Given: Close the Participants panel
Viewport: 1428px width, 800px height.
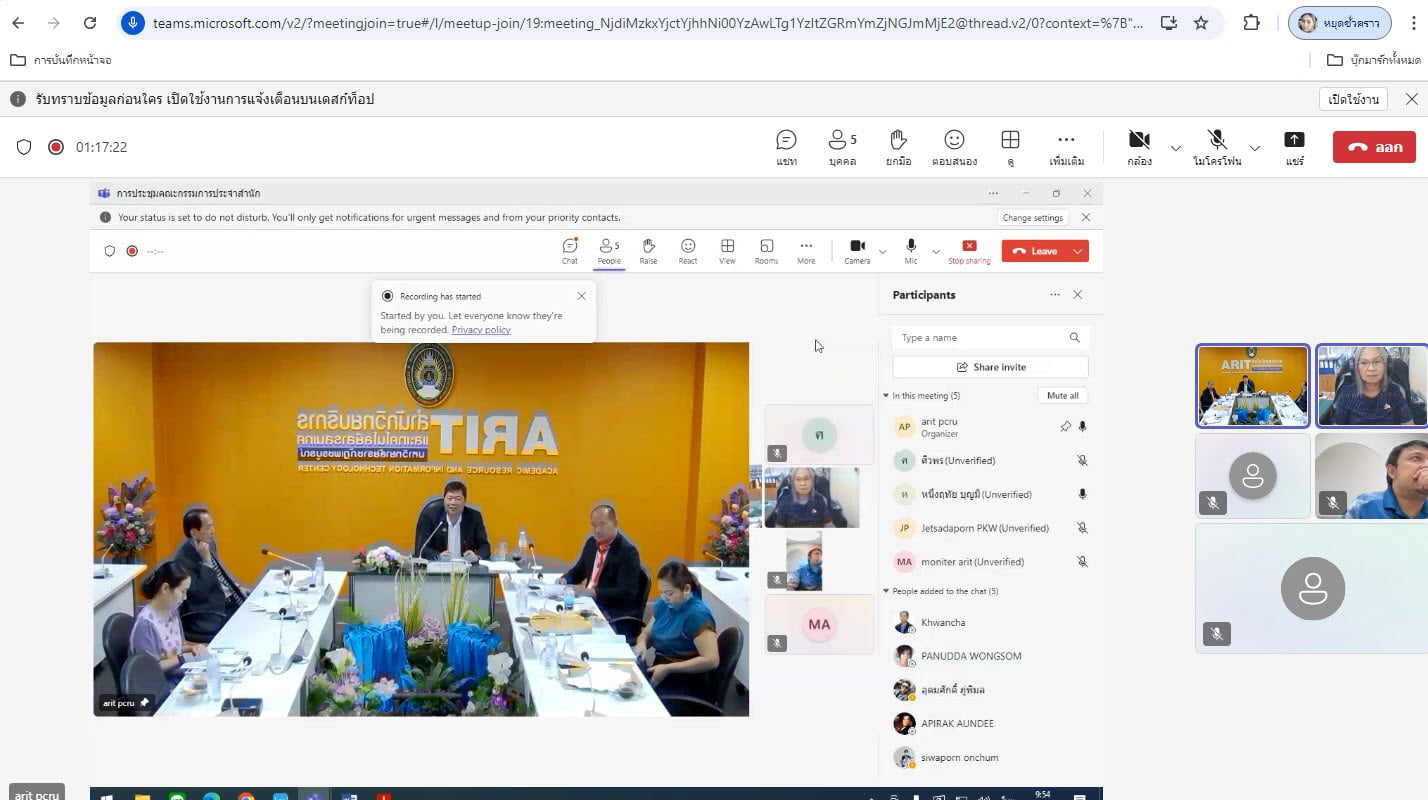Looking at the screenshot, I should click(1077, 295).
